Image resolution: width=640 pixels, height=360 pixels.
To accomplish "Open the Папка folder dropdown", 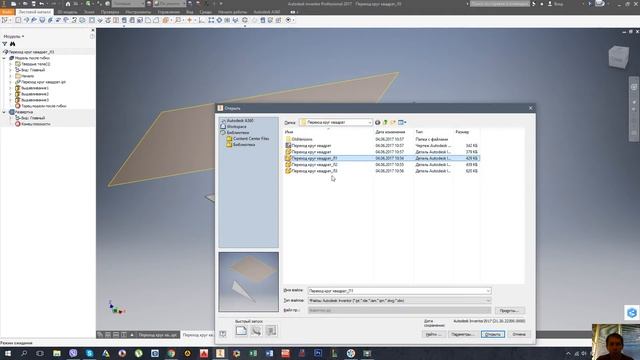I will [x=369, y=122].
